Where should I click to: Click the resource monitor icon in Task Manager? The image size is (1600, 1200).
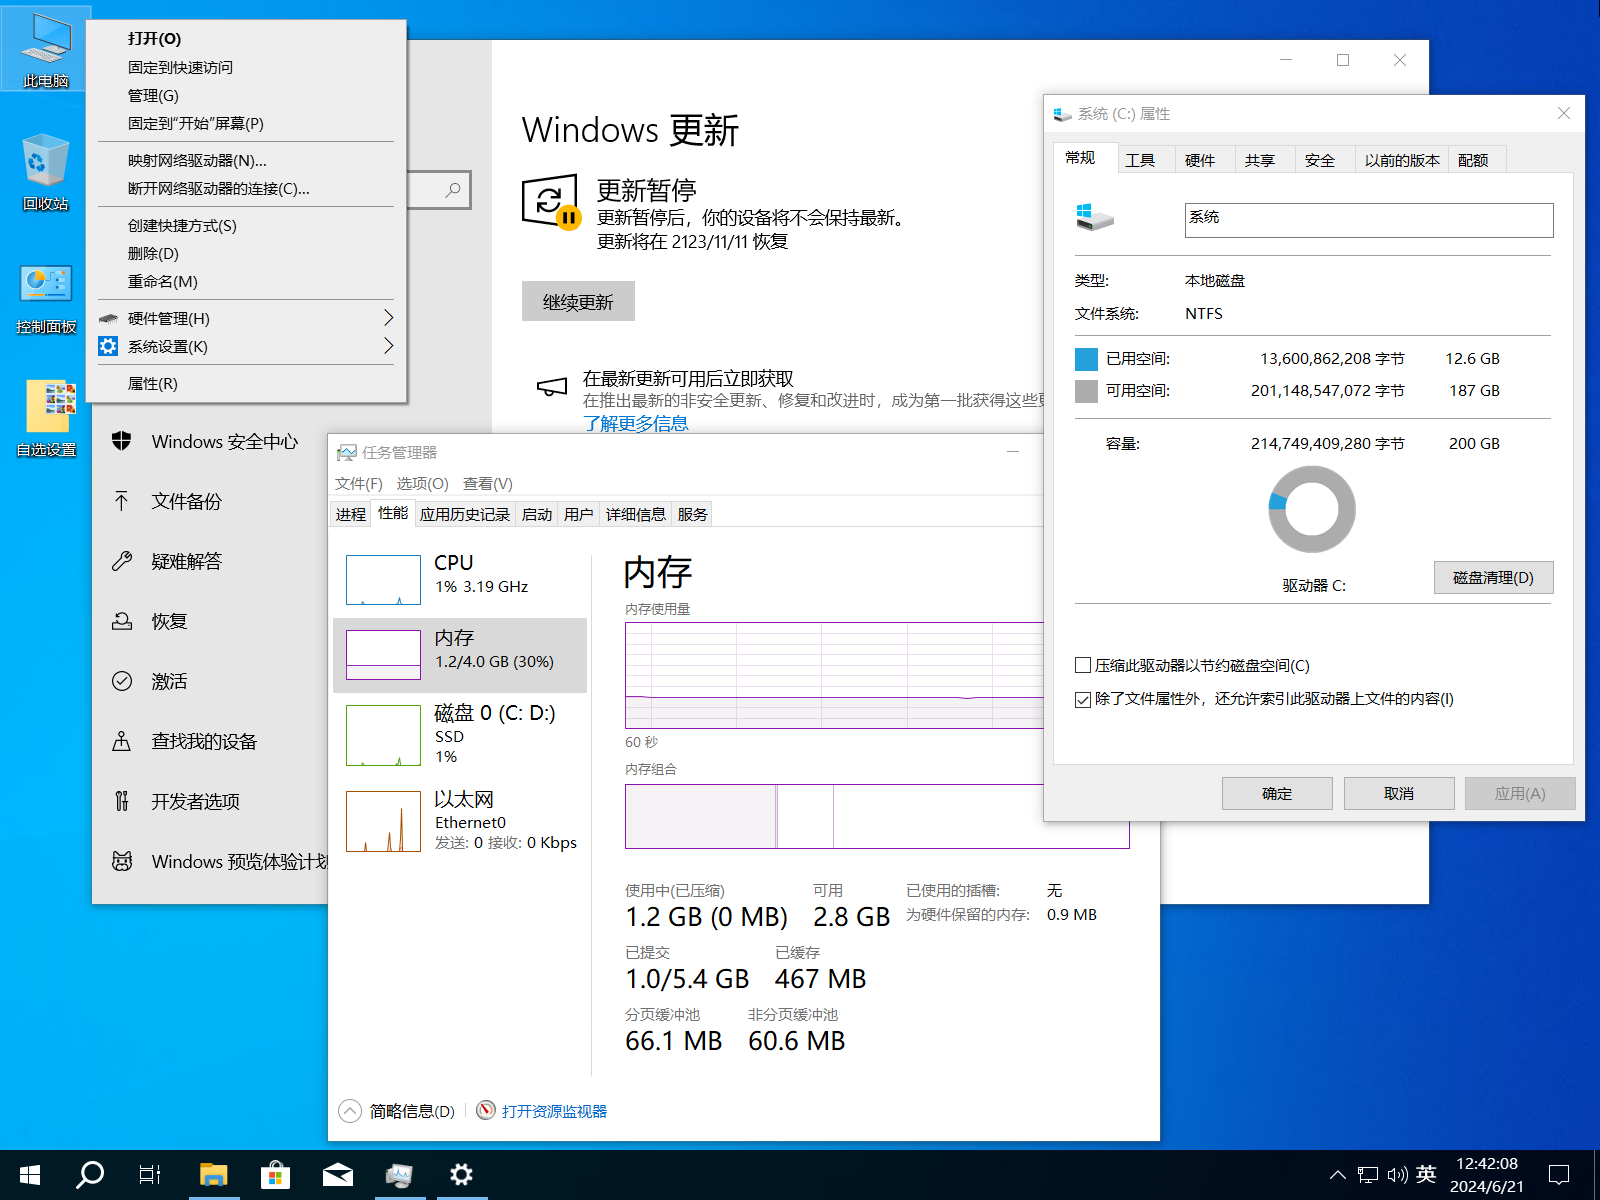tap(486, 1110)
